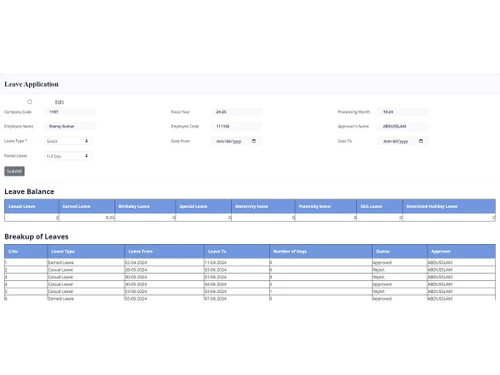Screen dimensions: 500x375
Task: Click the Approver's Name field
Action: click(403, 126)
